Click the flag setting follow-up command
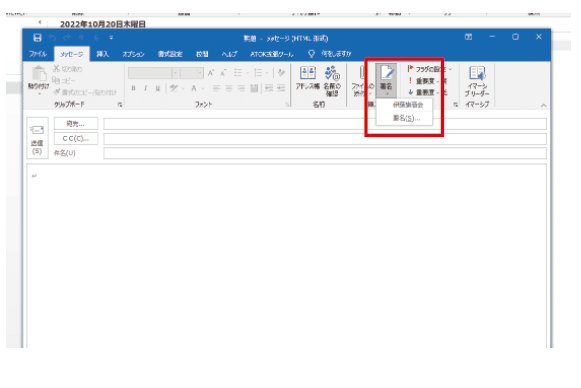The image size is (581, 388). 429,69
